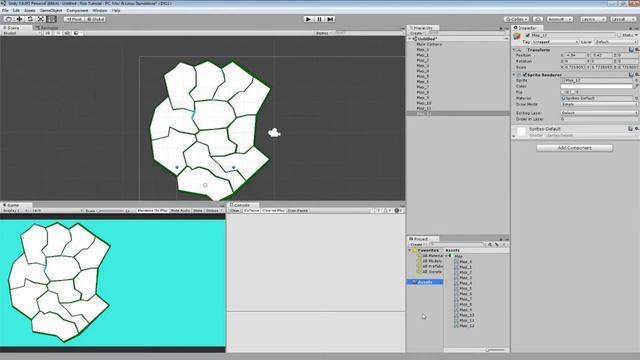Toggle Maximize On Play in Game view
The height and width of the screenshot is (360, 640).
[152, 211]
